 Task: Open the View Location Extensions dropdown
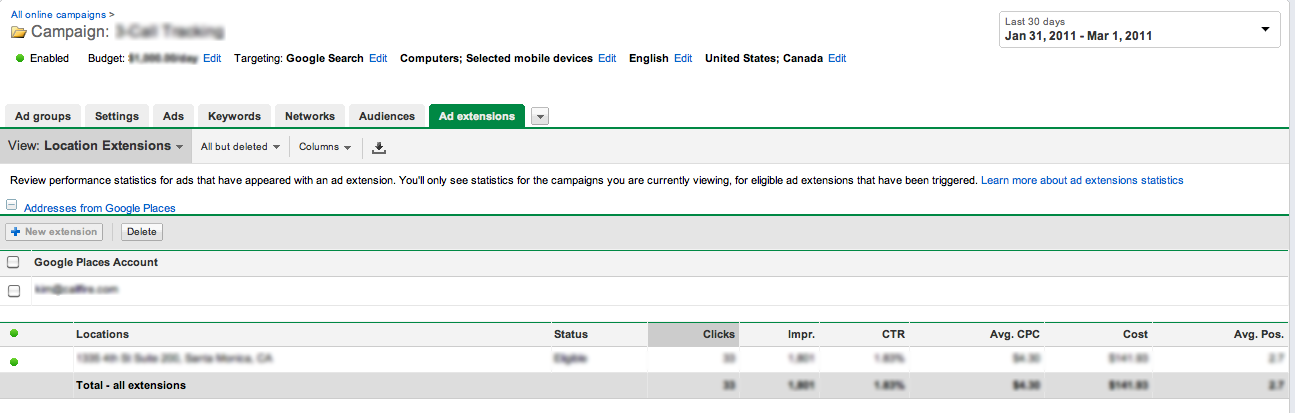[x=96, y=146]
